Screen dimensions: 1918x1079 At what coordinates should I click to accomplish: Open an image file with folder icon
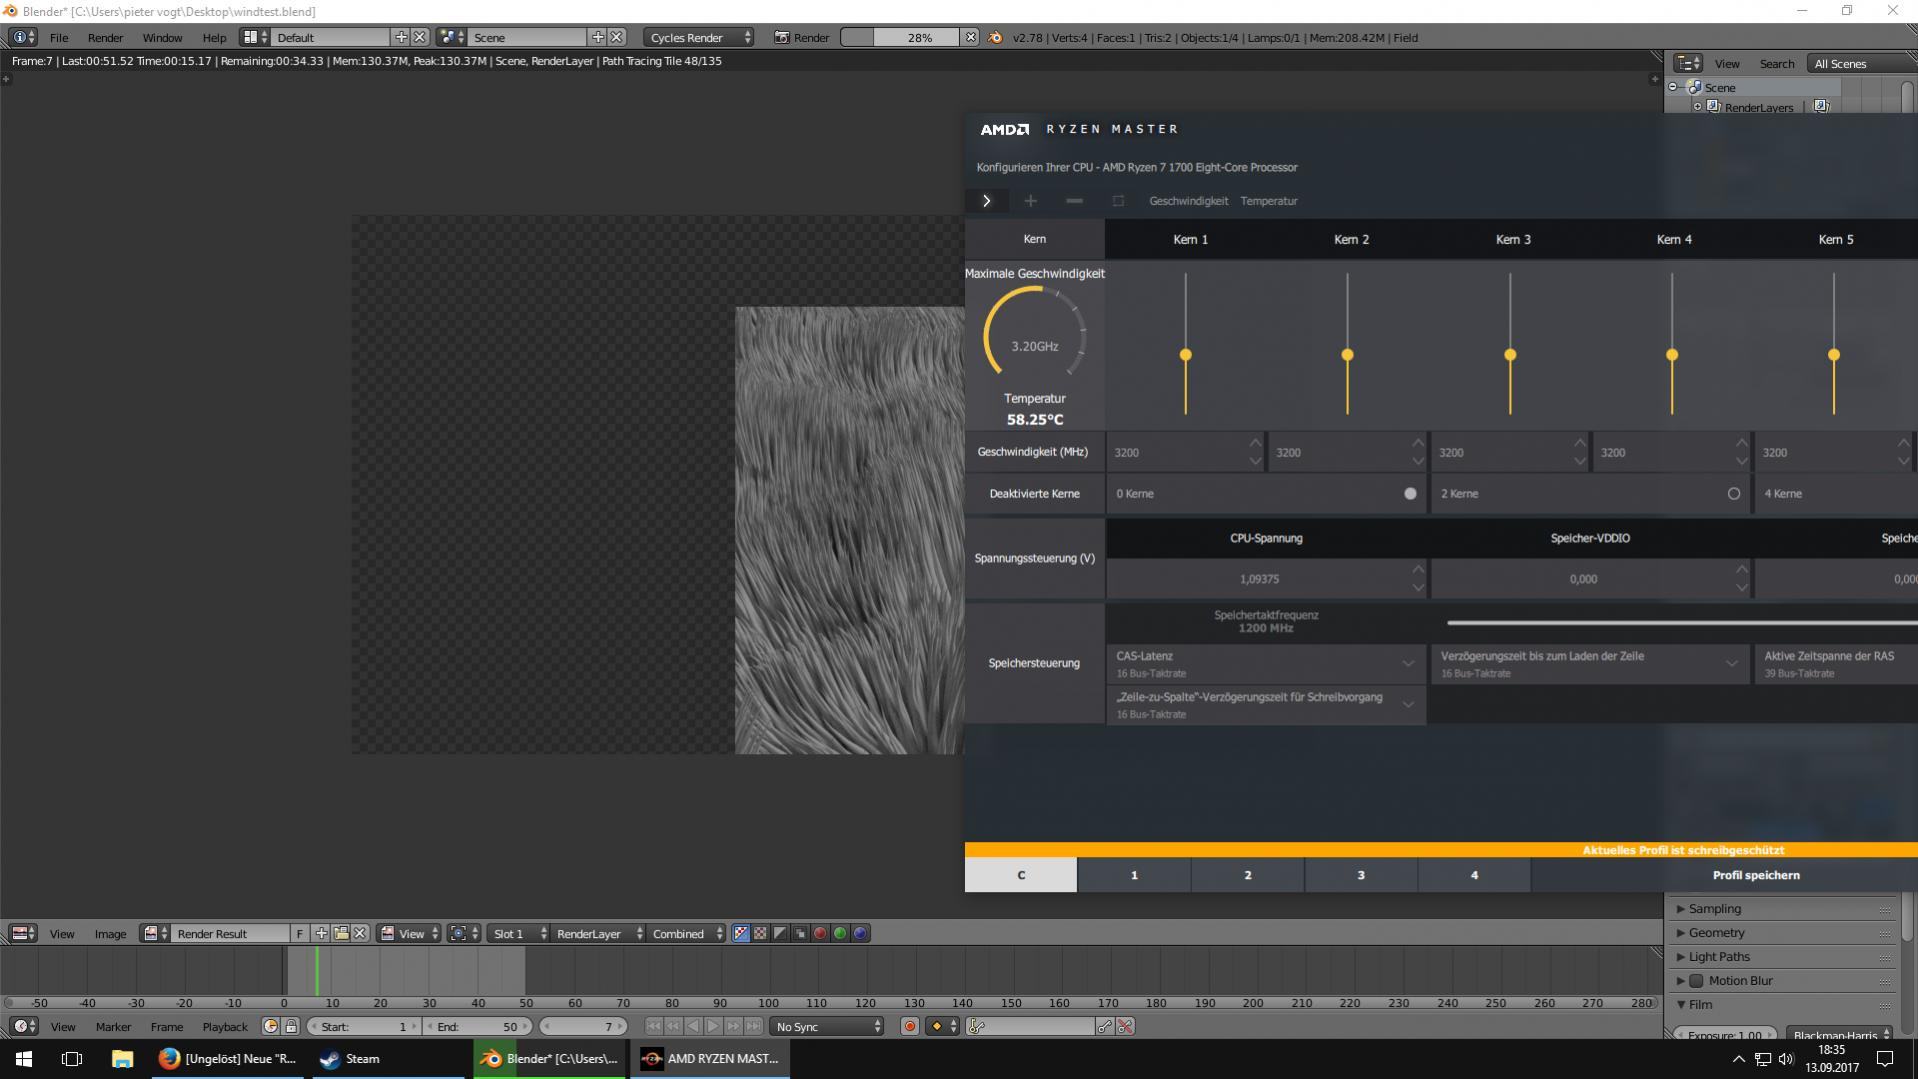point(341,933)
